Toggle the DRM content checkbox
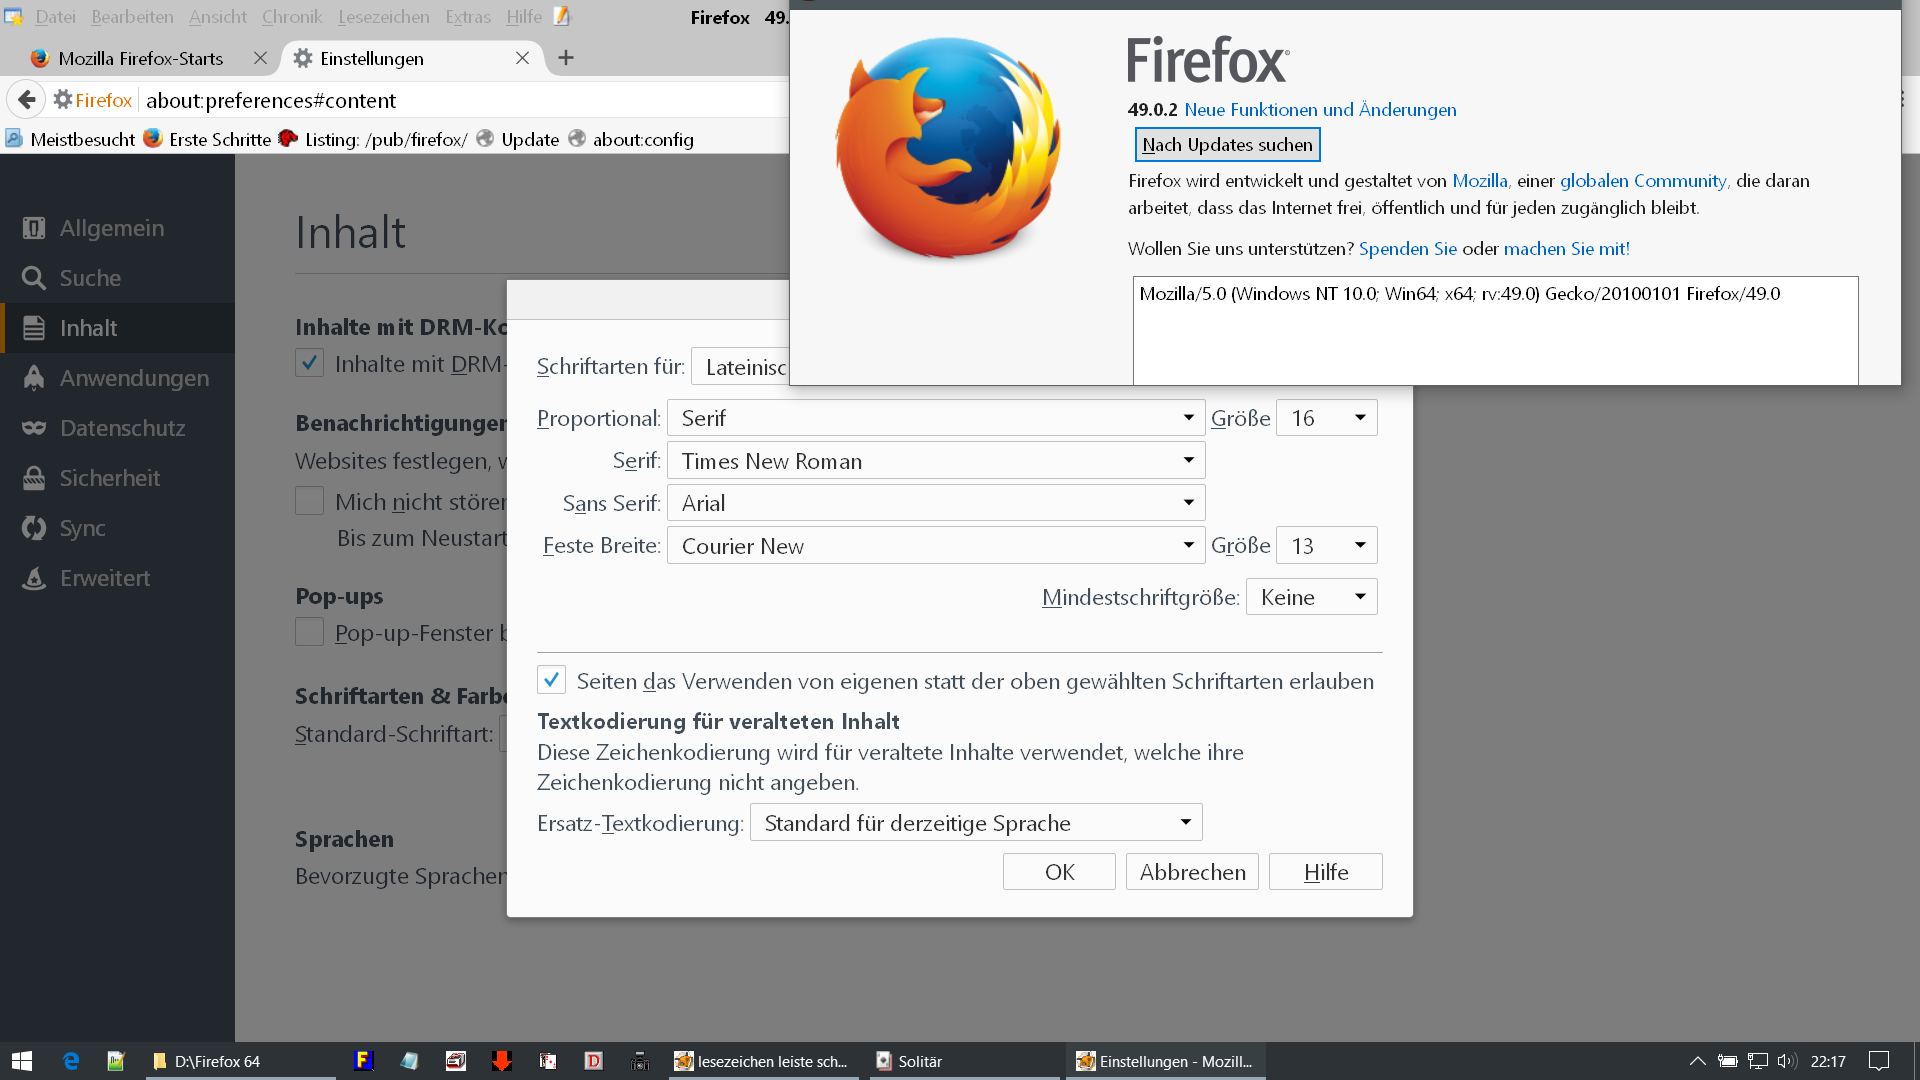The height and width of the screenshot is (1080, 1920). point(310,363)
